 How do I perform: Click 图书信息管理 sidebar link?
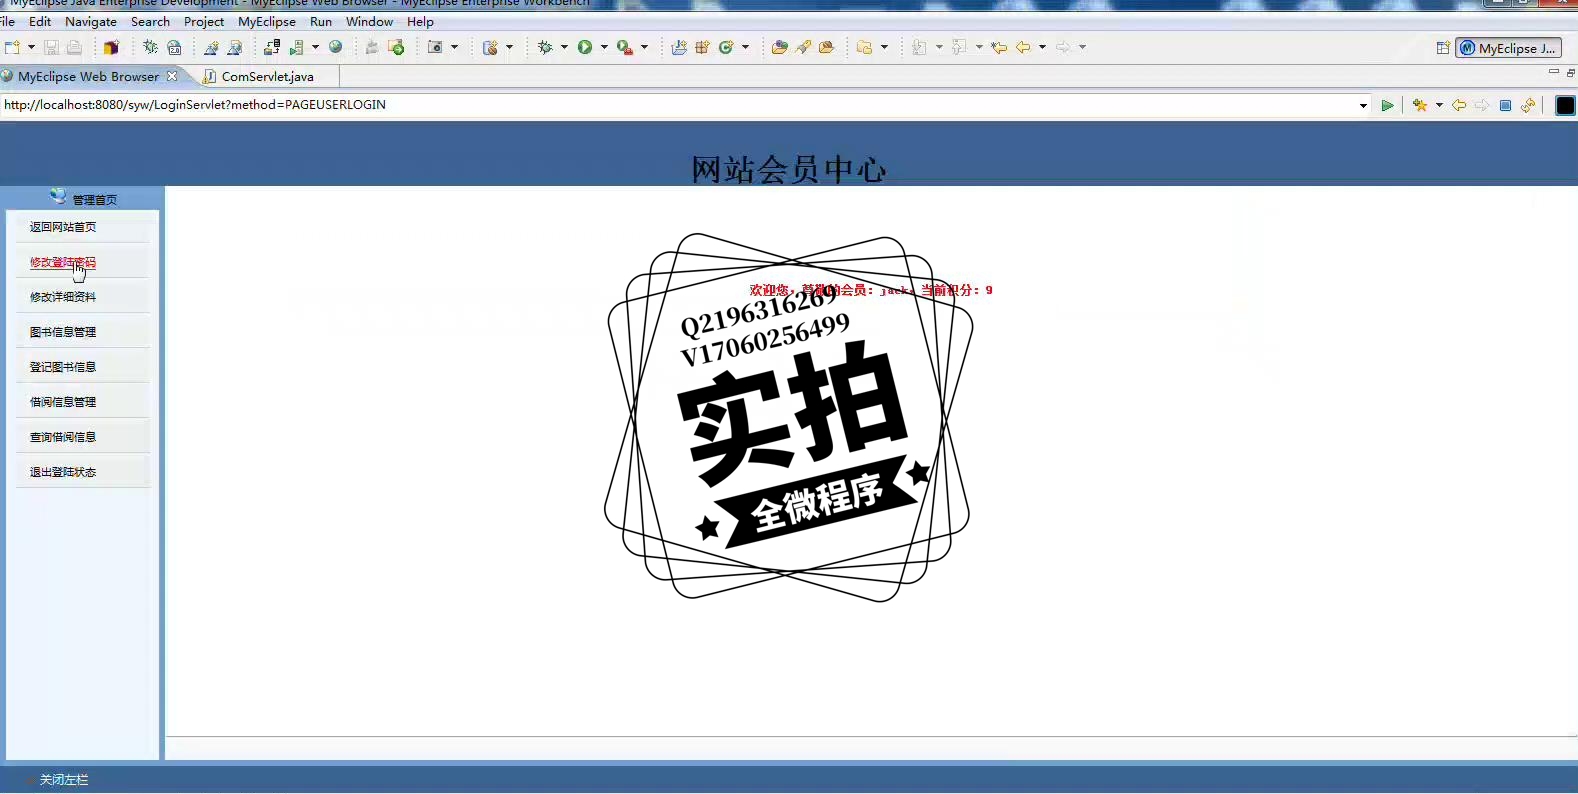pos(63,332)
